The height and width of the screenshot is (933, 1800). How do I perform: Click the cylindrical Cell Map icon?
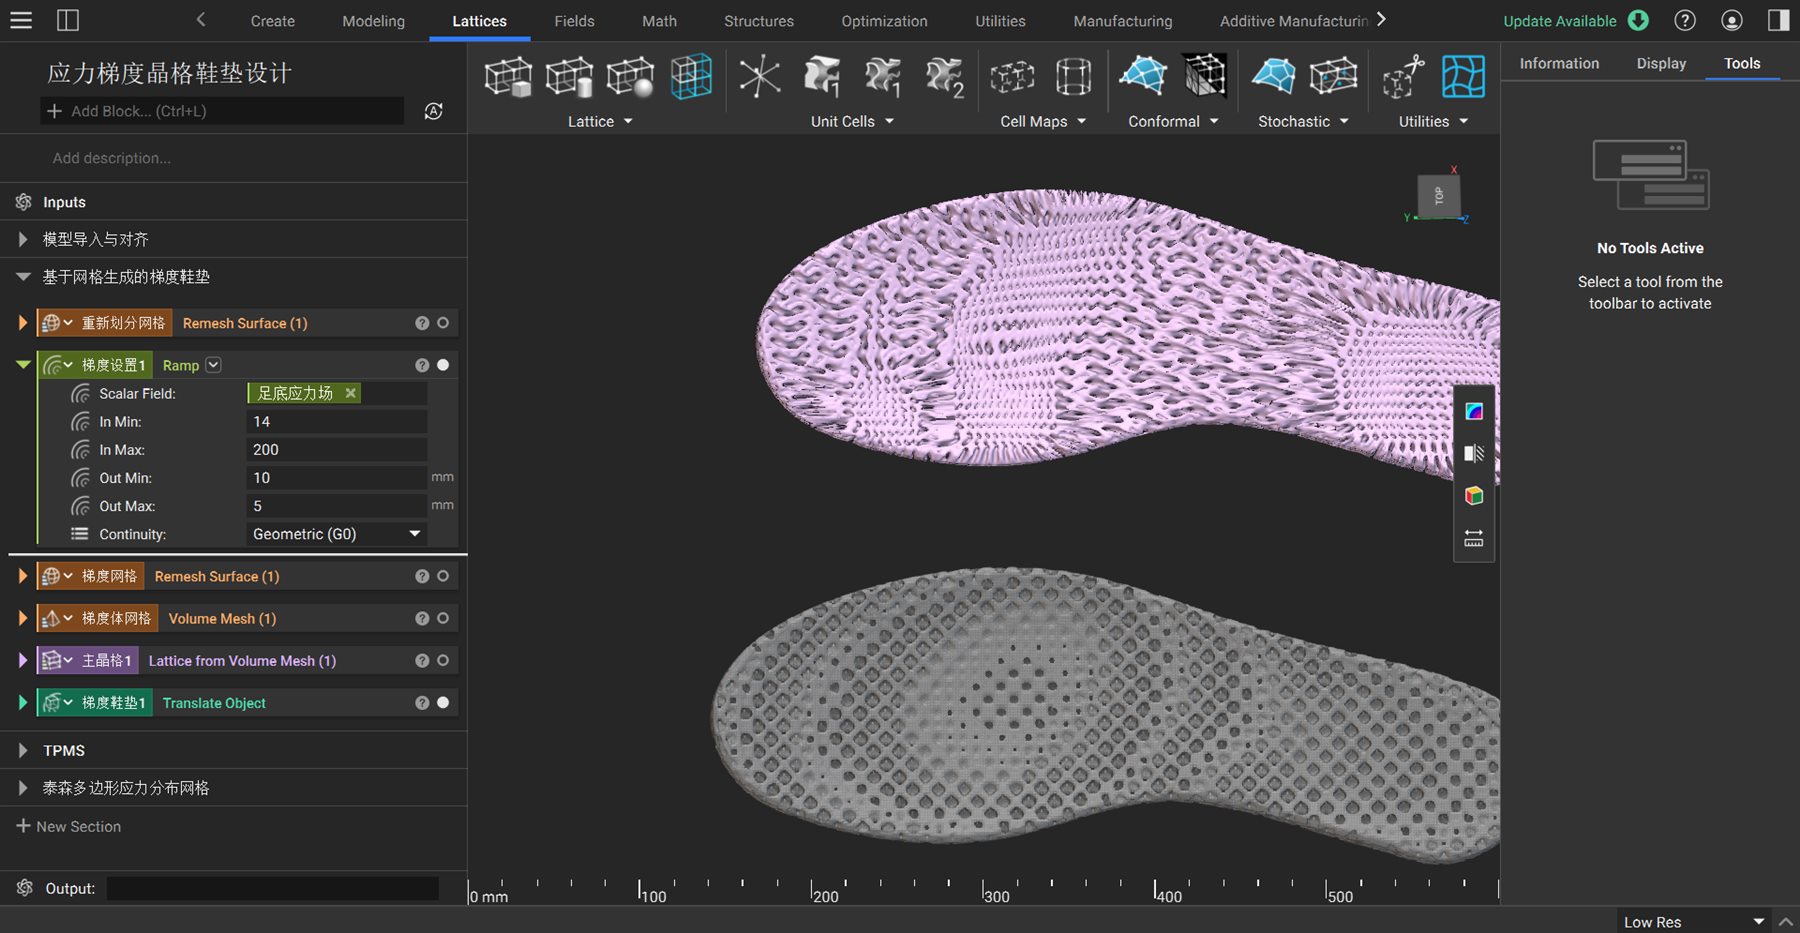1073,76
